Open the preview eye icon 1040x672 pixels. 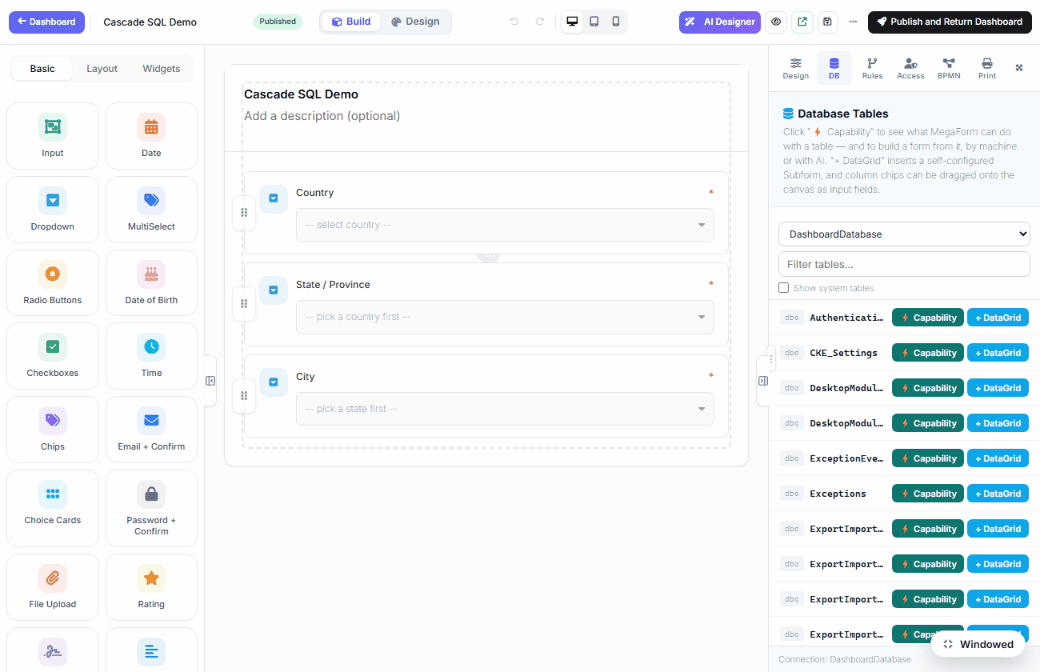776,22
